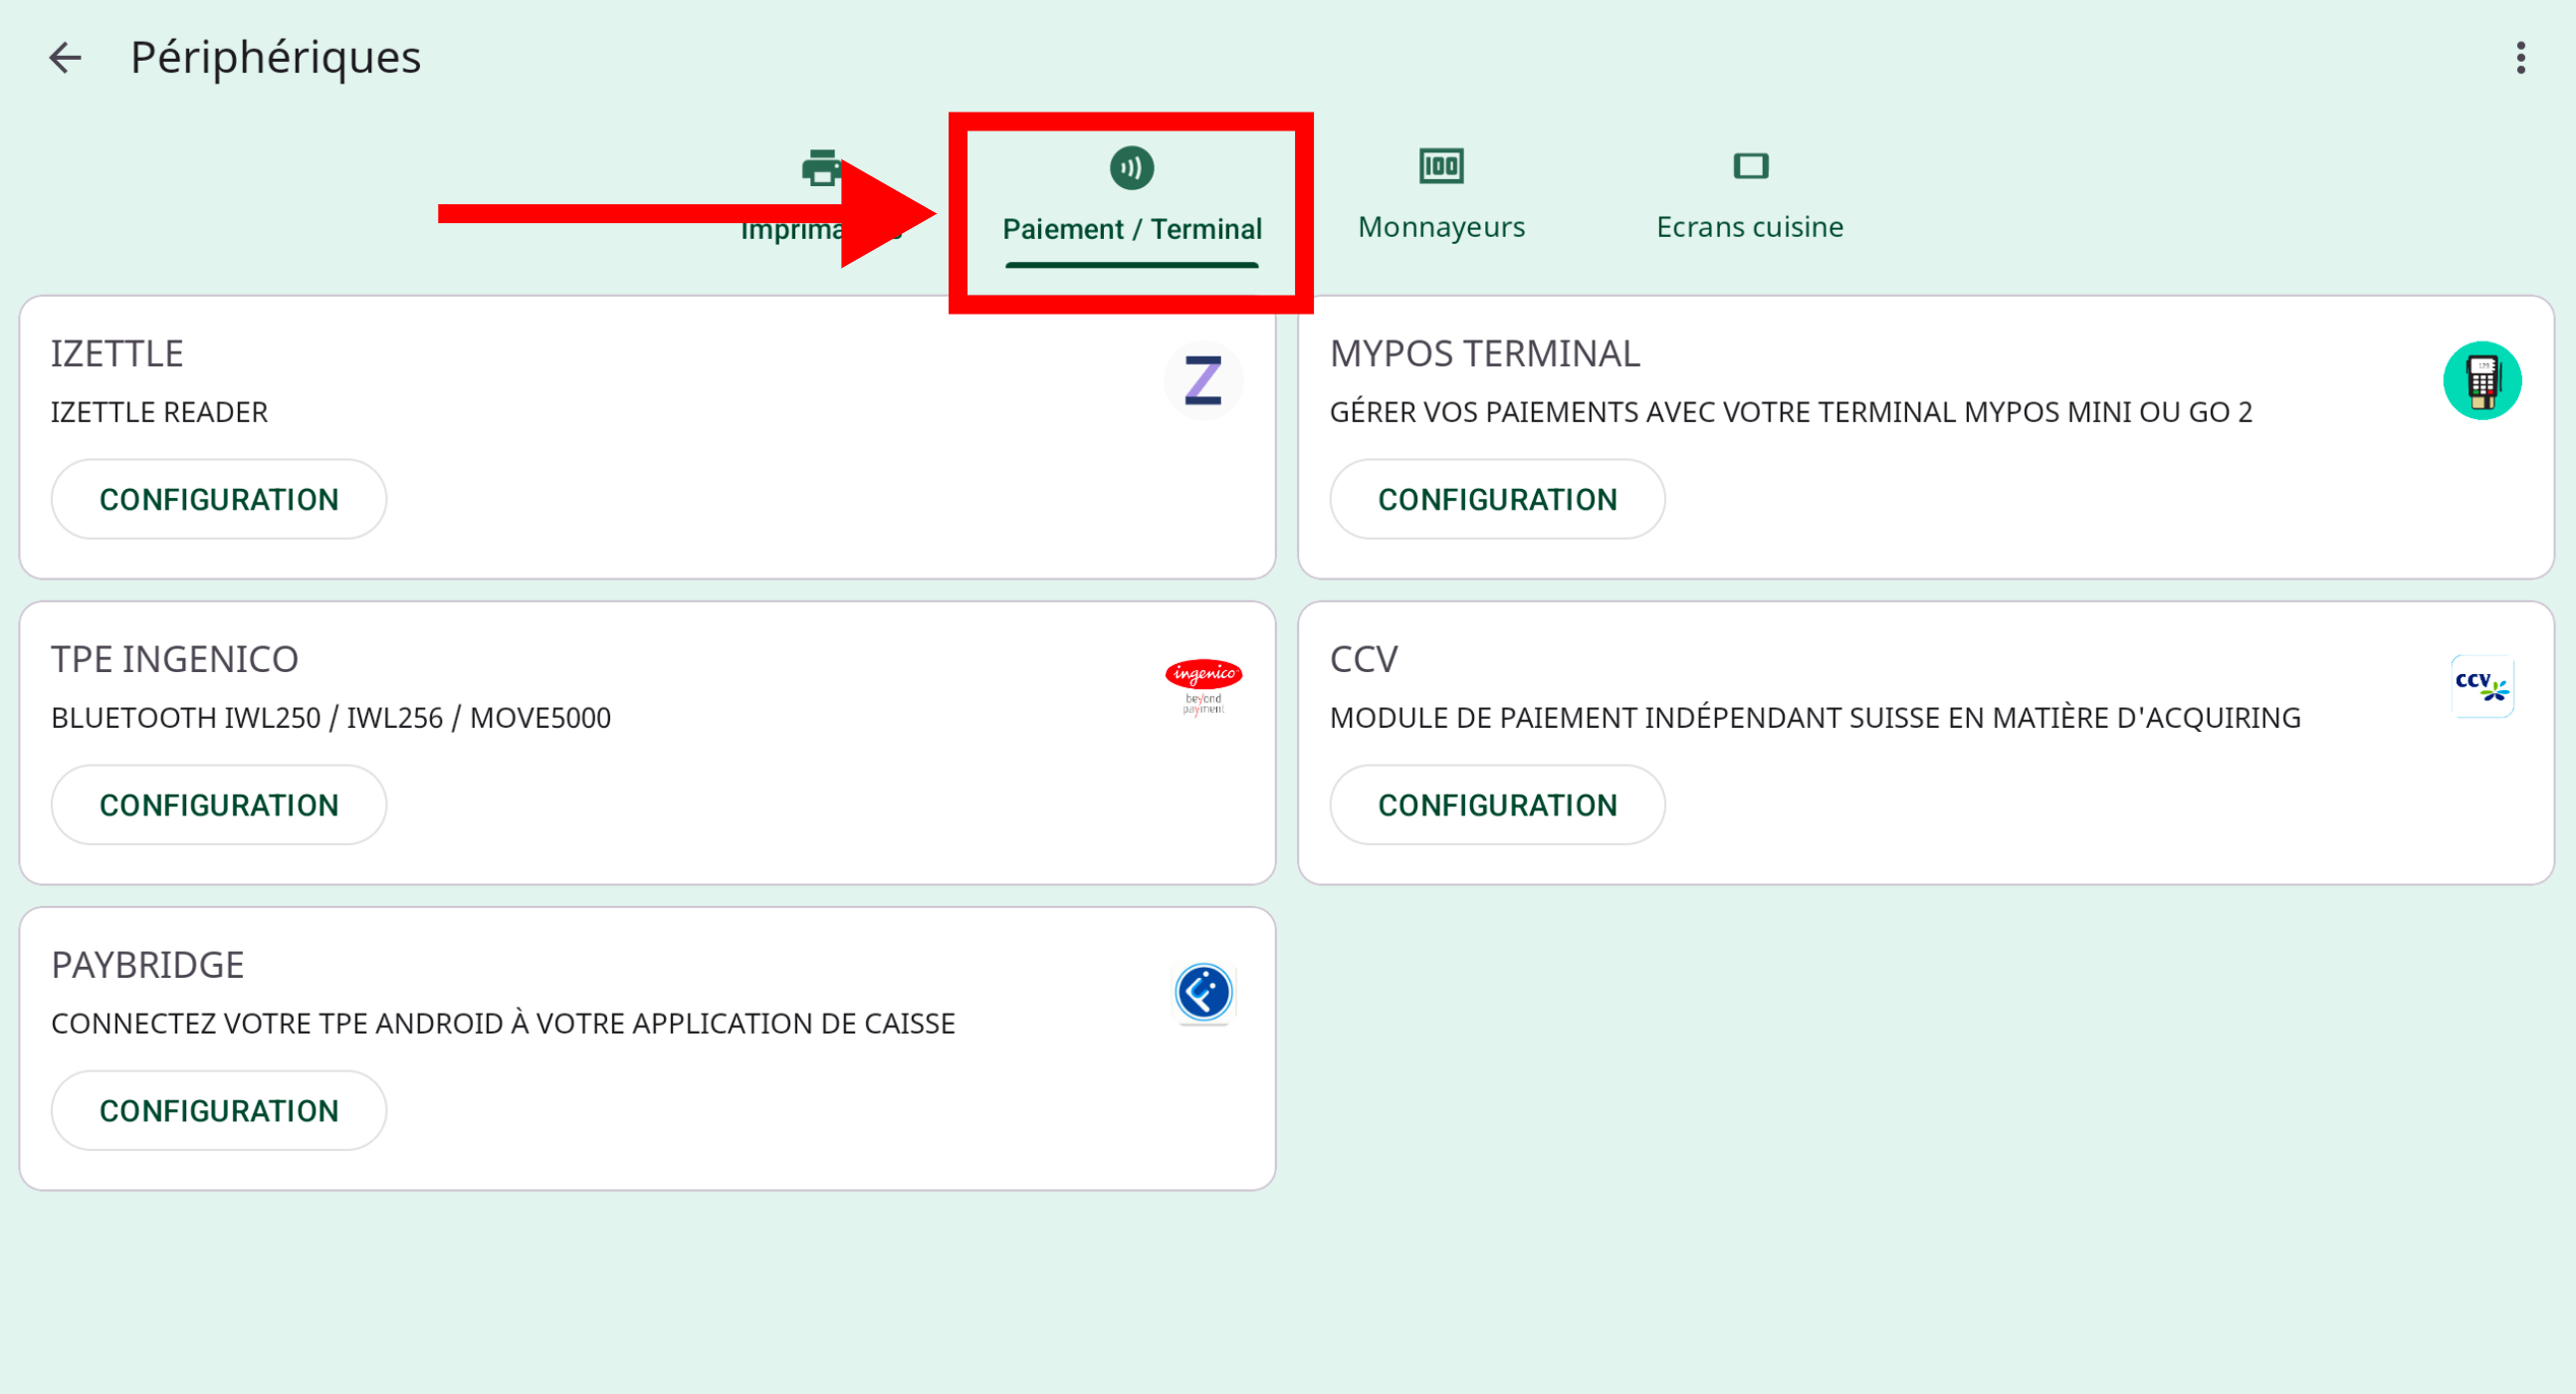The height and width of the screenshot is (1394, 2576).
Task: Open iZettle Configuration button
Action: pos(219,499)
